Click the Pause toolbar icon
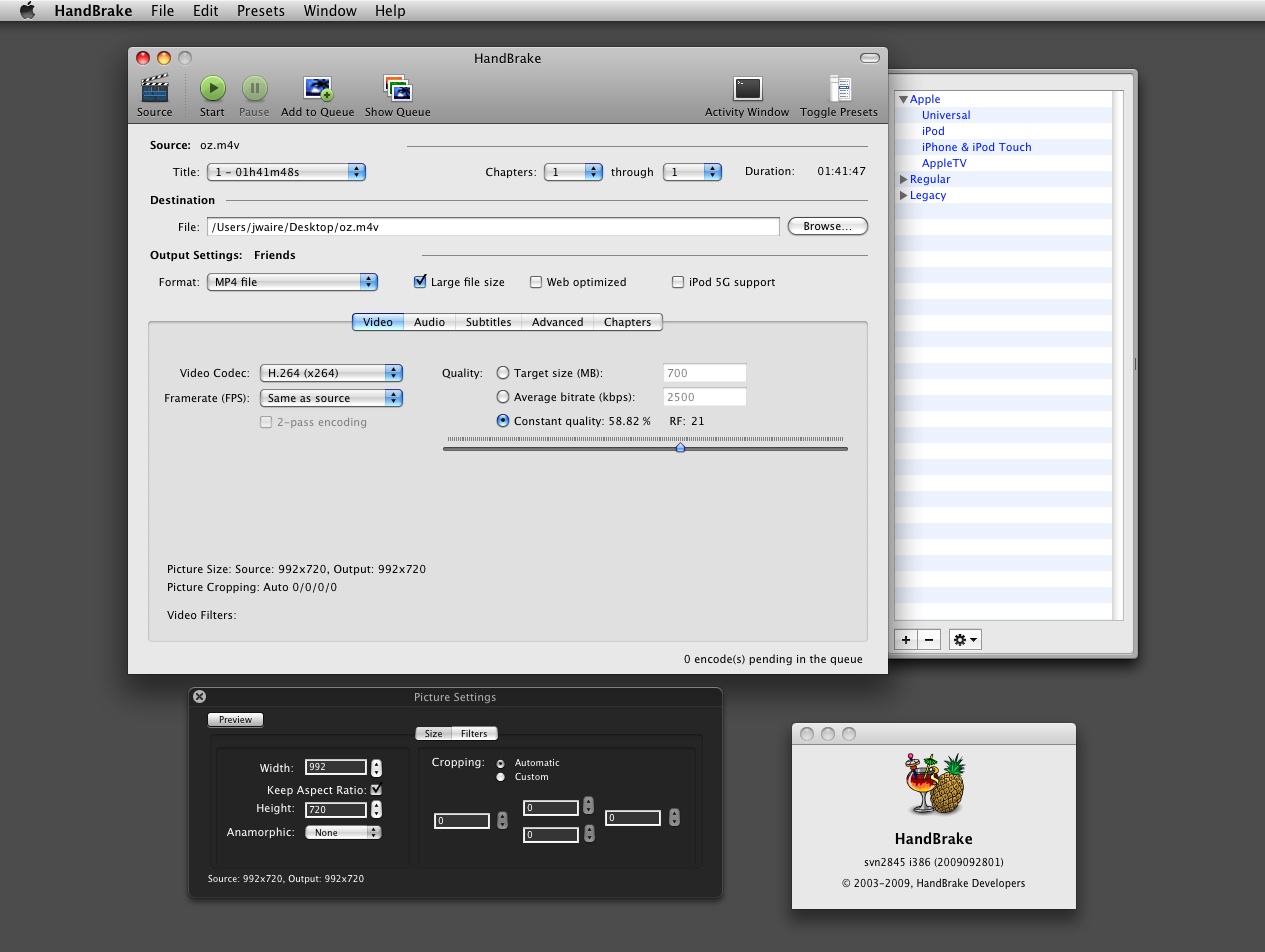This screenshot has width=1265, height=952. pos(254,89)
